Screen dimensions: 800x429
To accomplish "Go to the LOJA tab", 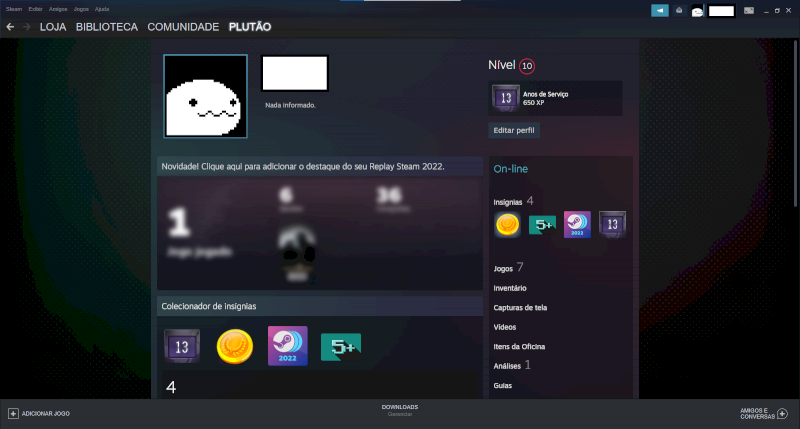I will (x=53, y=27).
